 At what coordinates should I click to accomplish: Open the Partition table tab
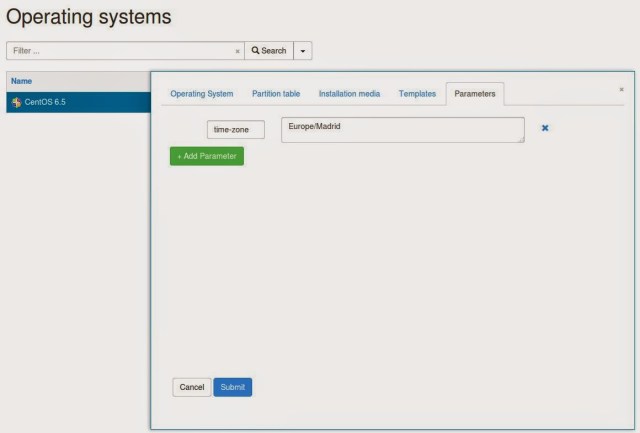[275, 94]
